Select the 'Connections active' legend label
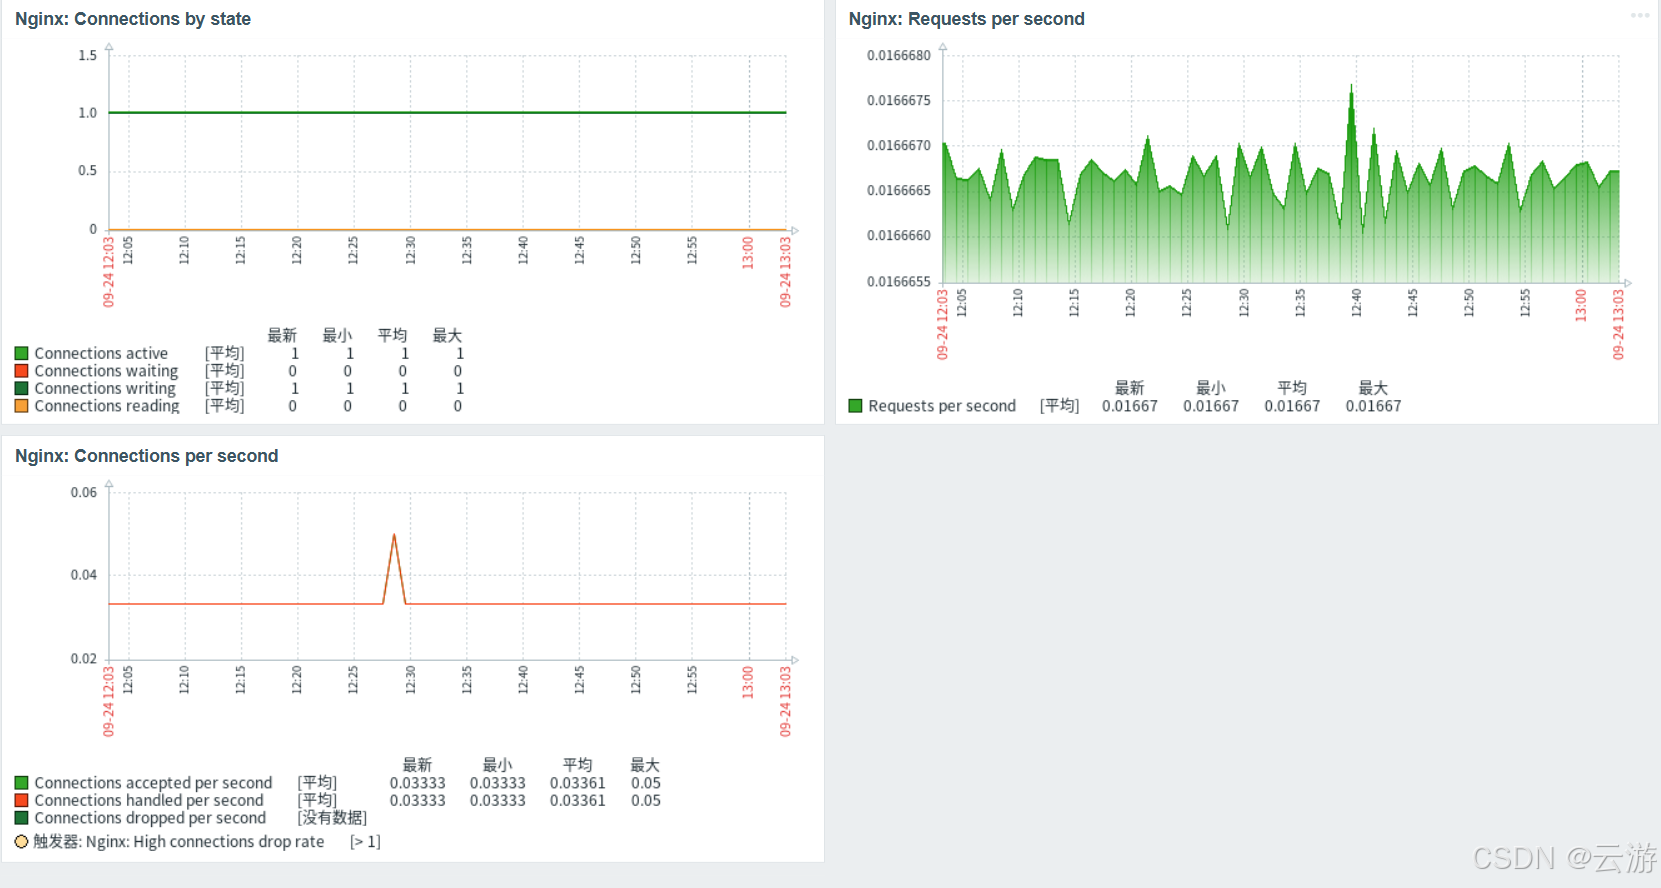This screenshot has height=888, width=1661. (101, 353)
